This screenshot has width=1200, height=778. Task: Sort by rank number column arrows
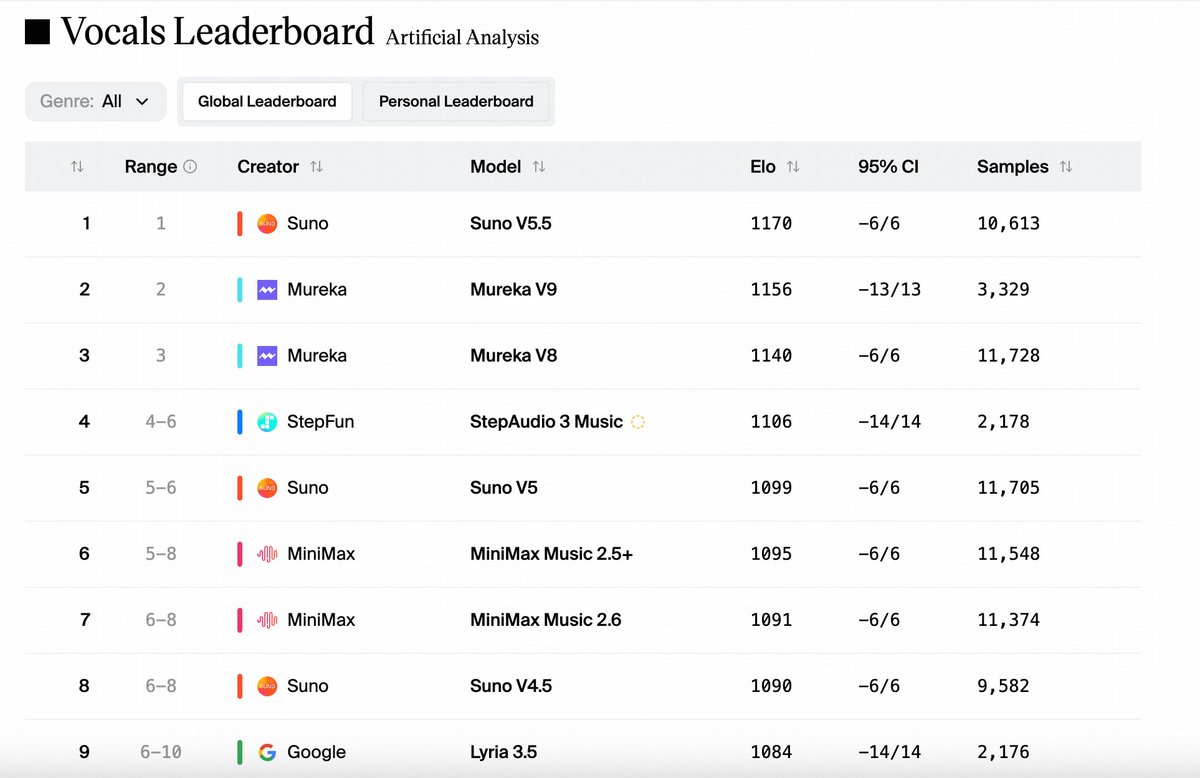[77, 167]
